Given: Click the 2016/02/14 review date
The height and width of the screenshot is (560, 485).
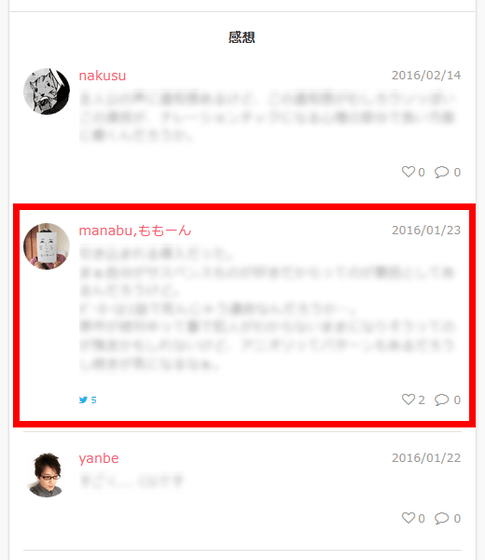Looking at the screenshot, I should pyautogui.click(x=426, y=75).
